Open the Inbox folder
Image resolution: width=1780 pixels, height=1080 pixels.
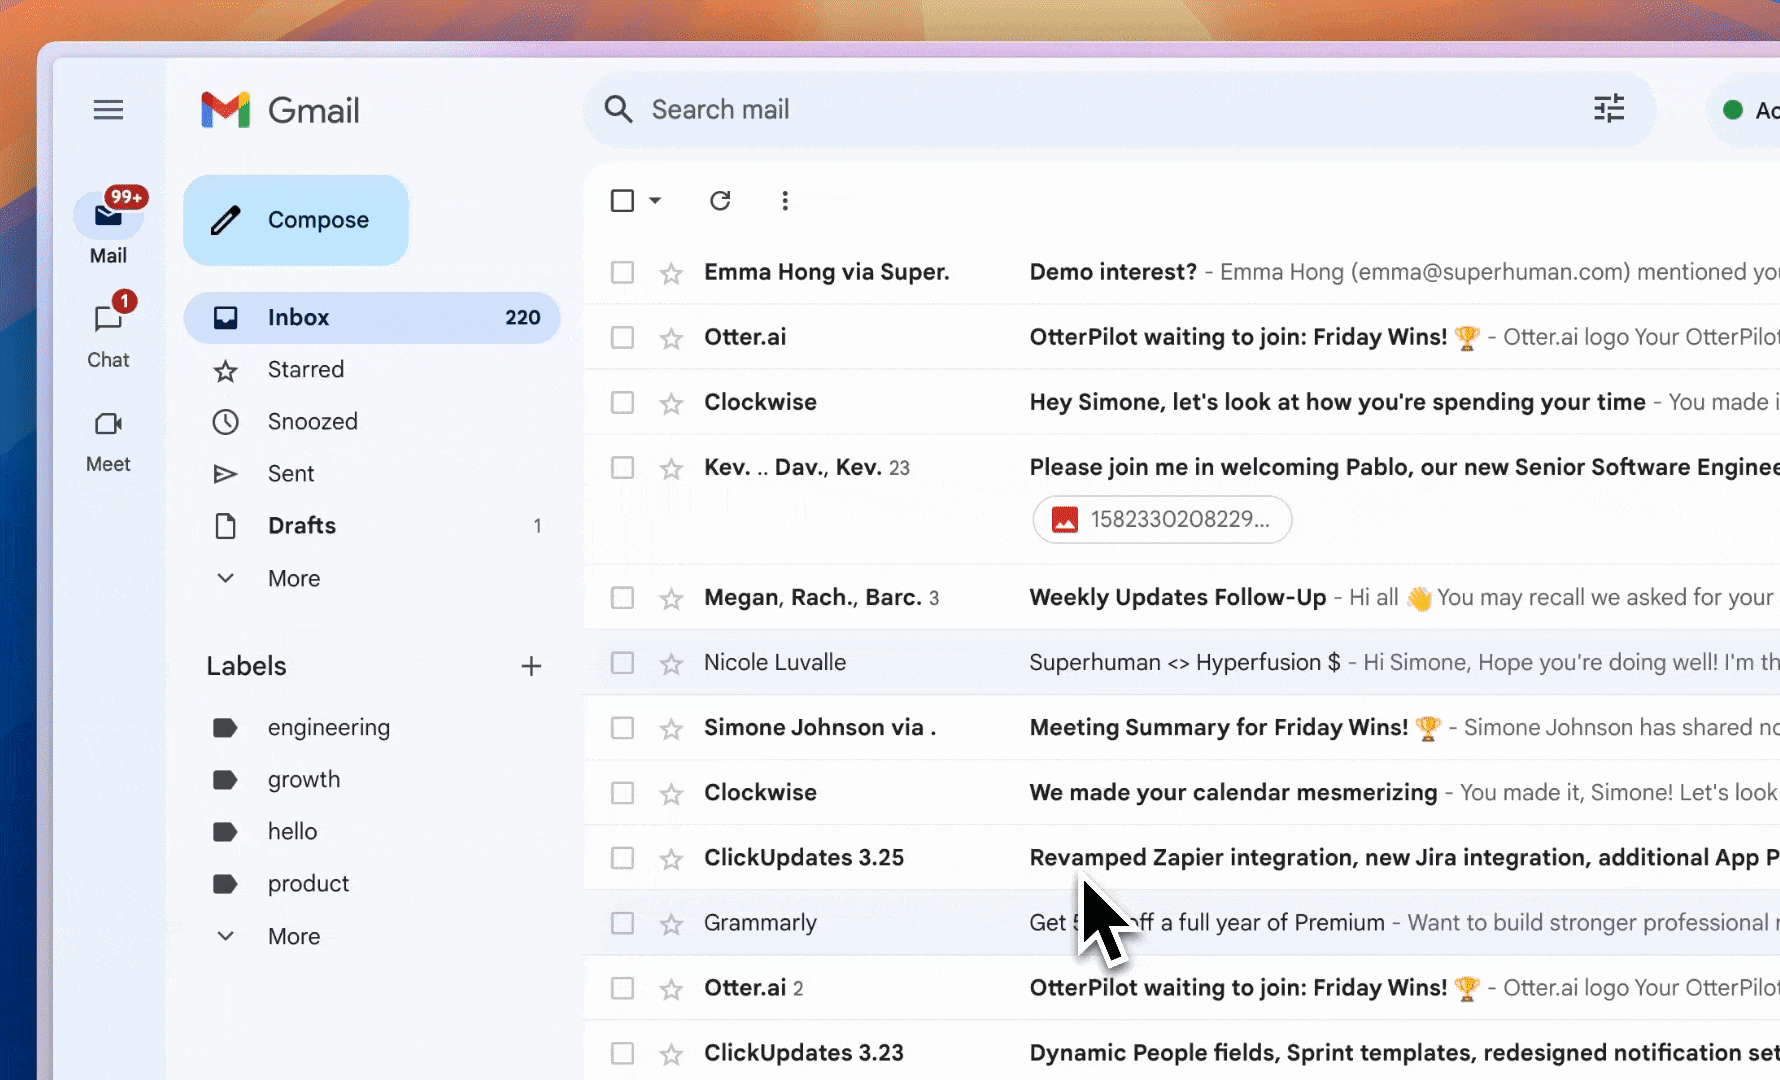372,318
